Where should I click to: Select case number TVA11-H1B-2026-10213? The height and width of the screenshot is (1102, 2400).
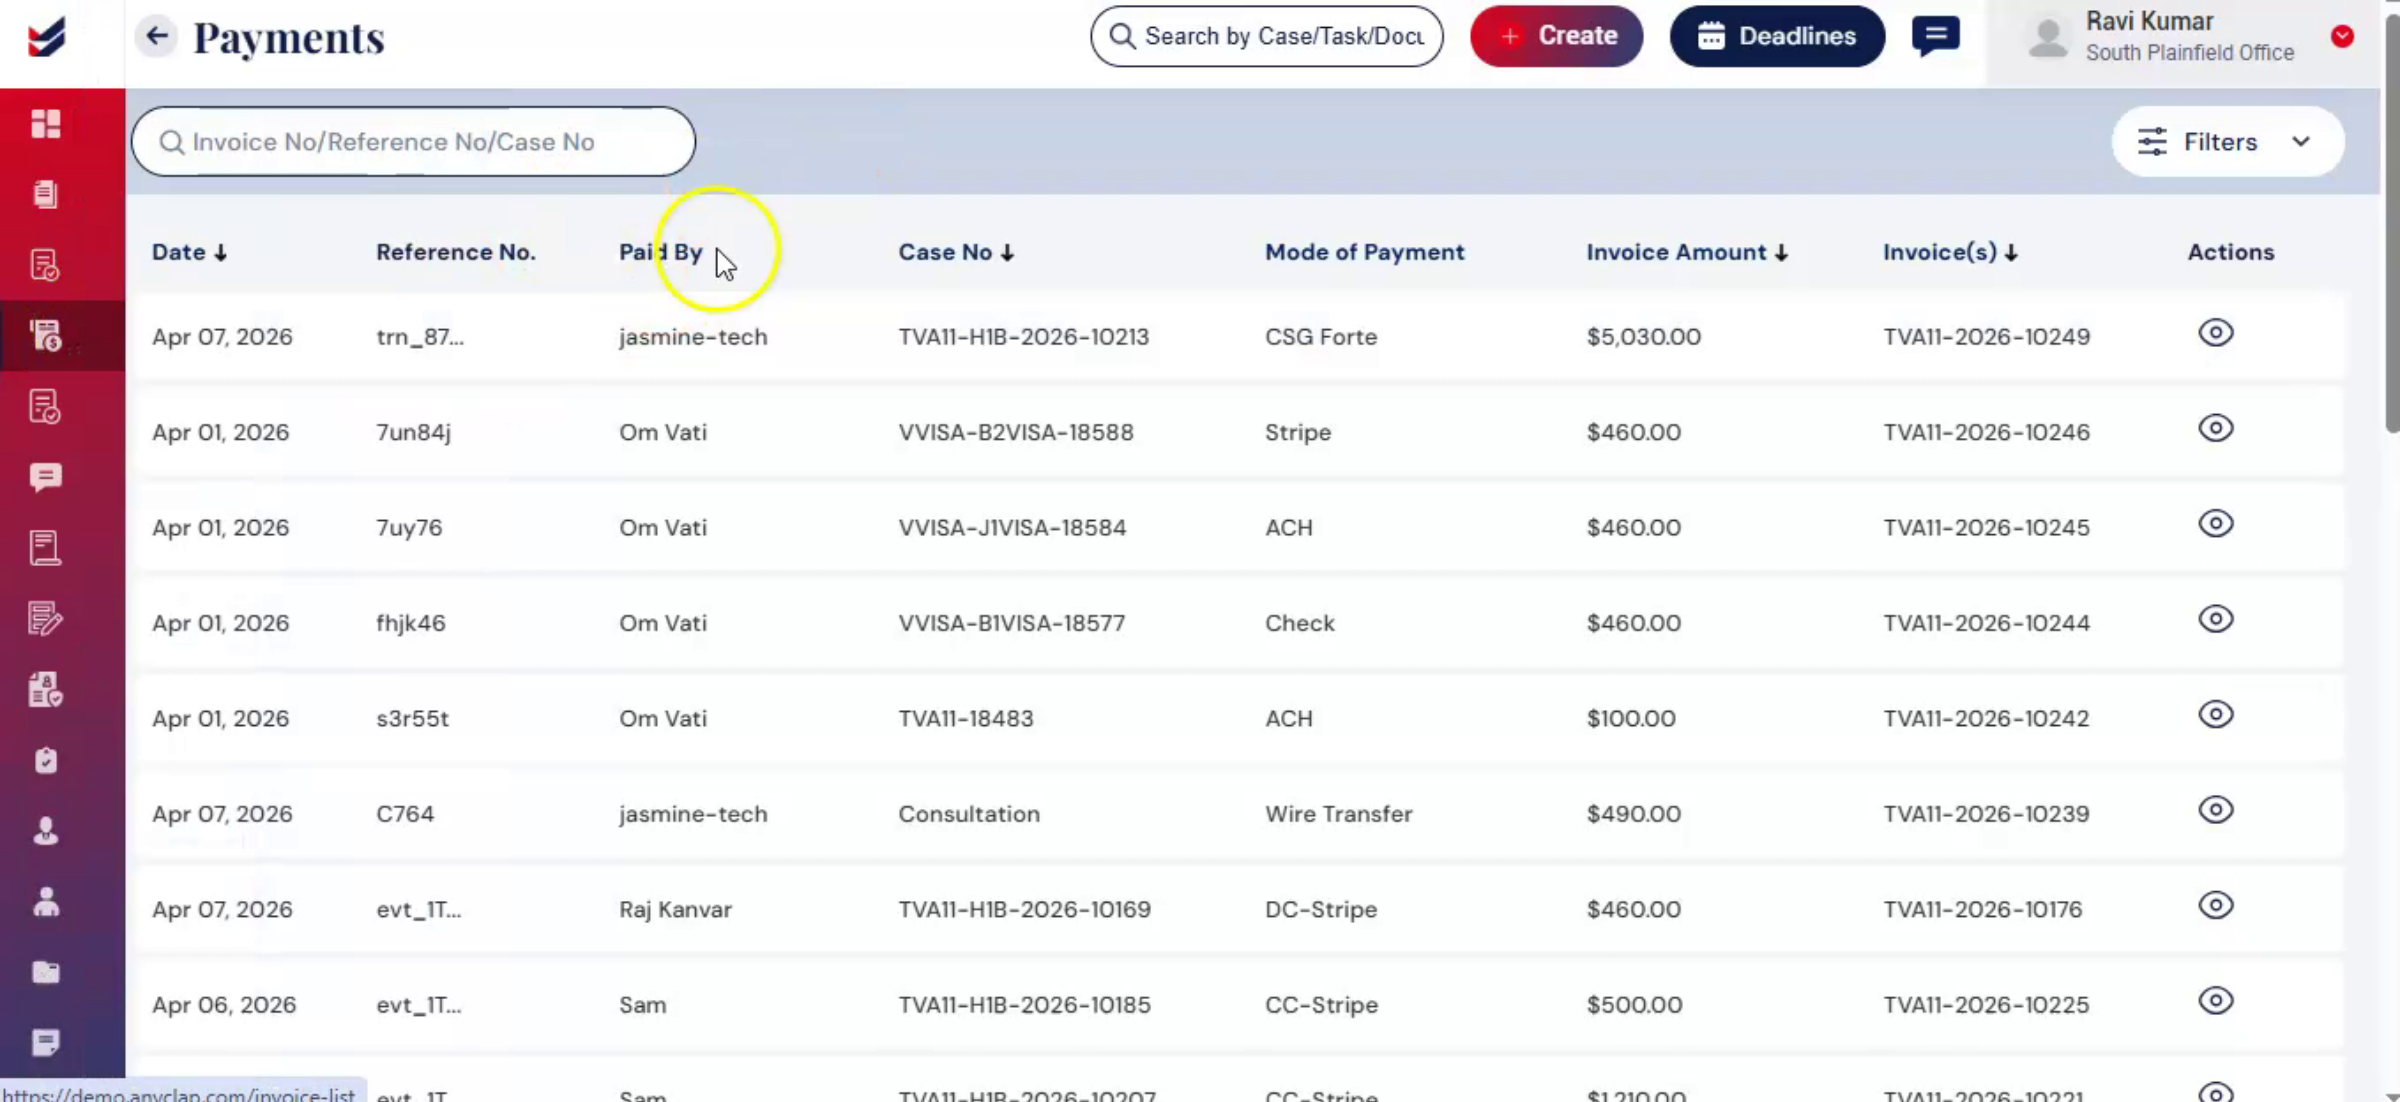(x=1023, y=337)
